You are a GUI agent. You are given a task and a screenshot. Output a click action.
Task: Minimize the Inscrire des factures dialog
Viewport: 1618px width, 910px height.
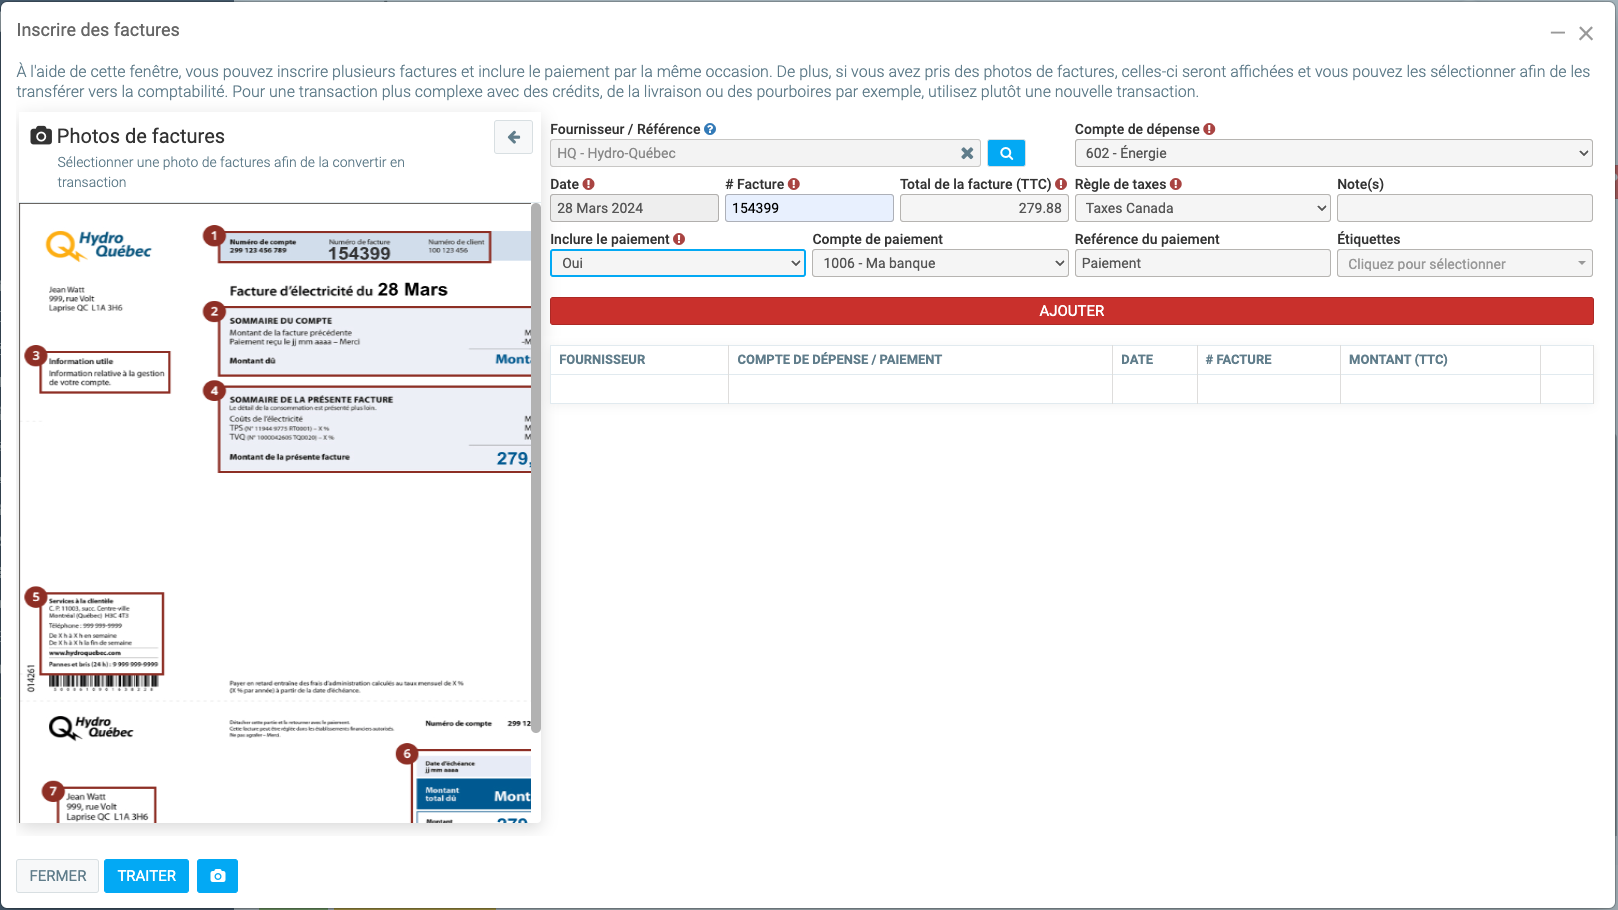(x=1557, y=33)
